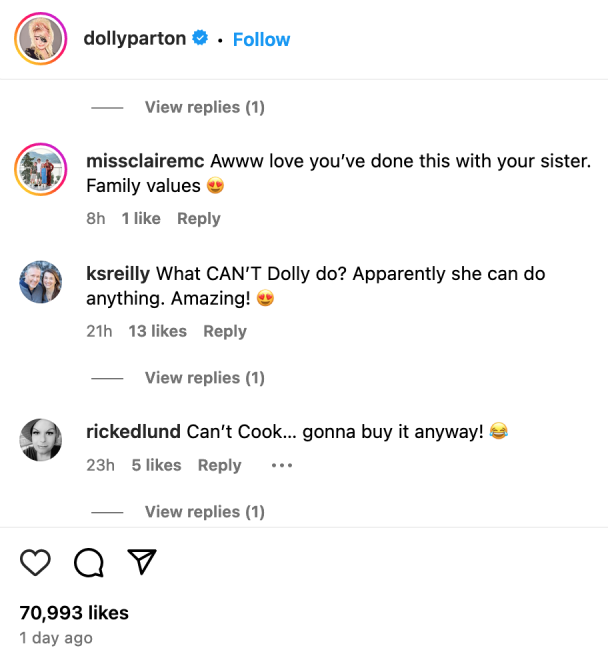Follow the dollyparton account

click(261, 39)
